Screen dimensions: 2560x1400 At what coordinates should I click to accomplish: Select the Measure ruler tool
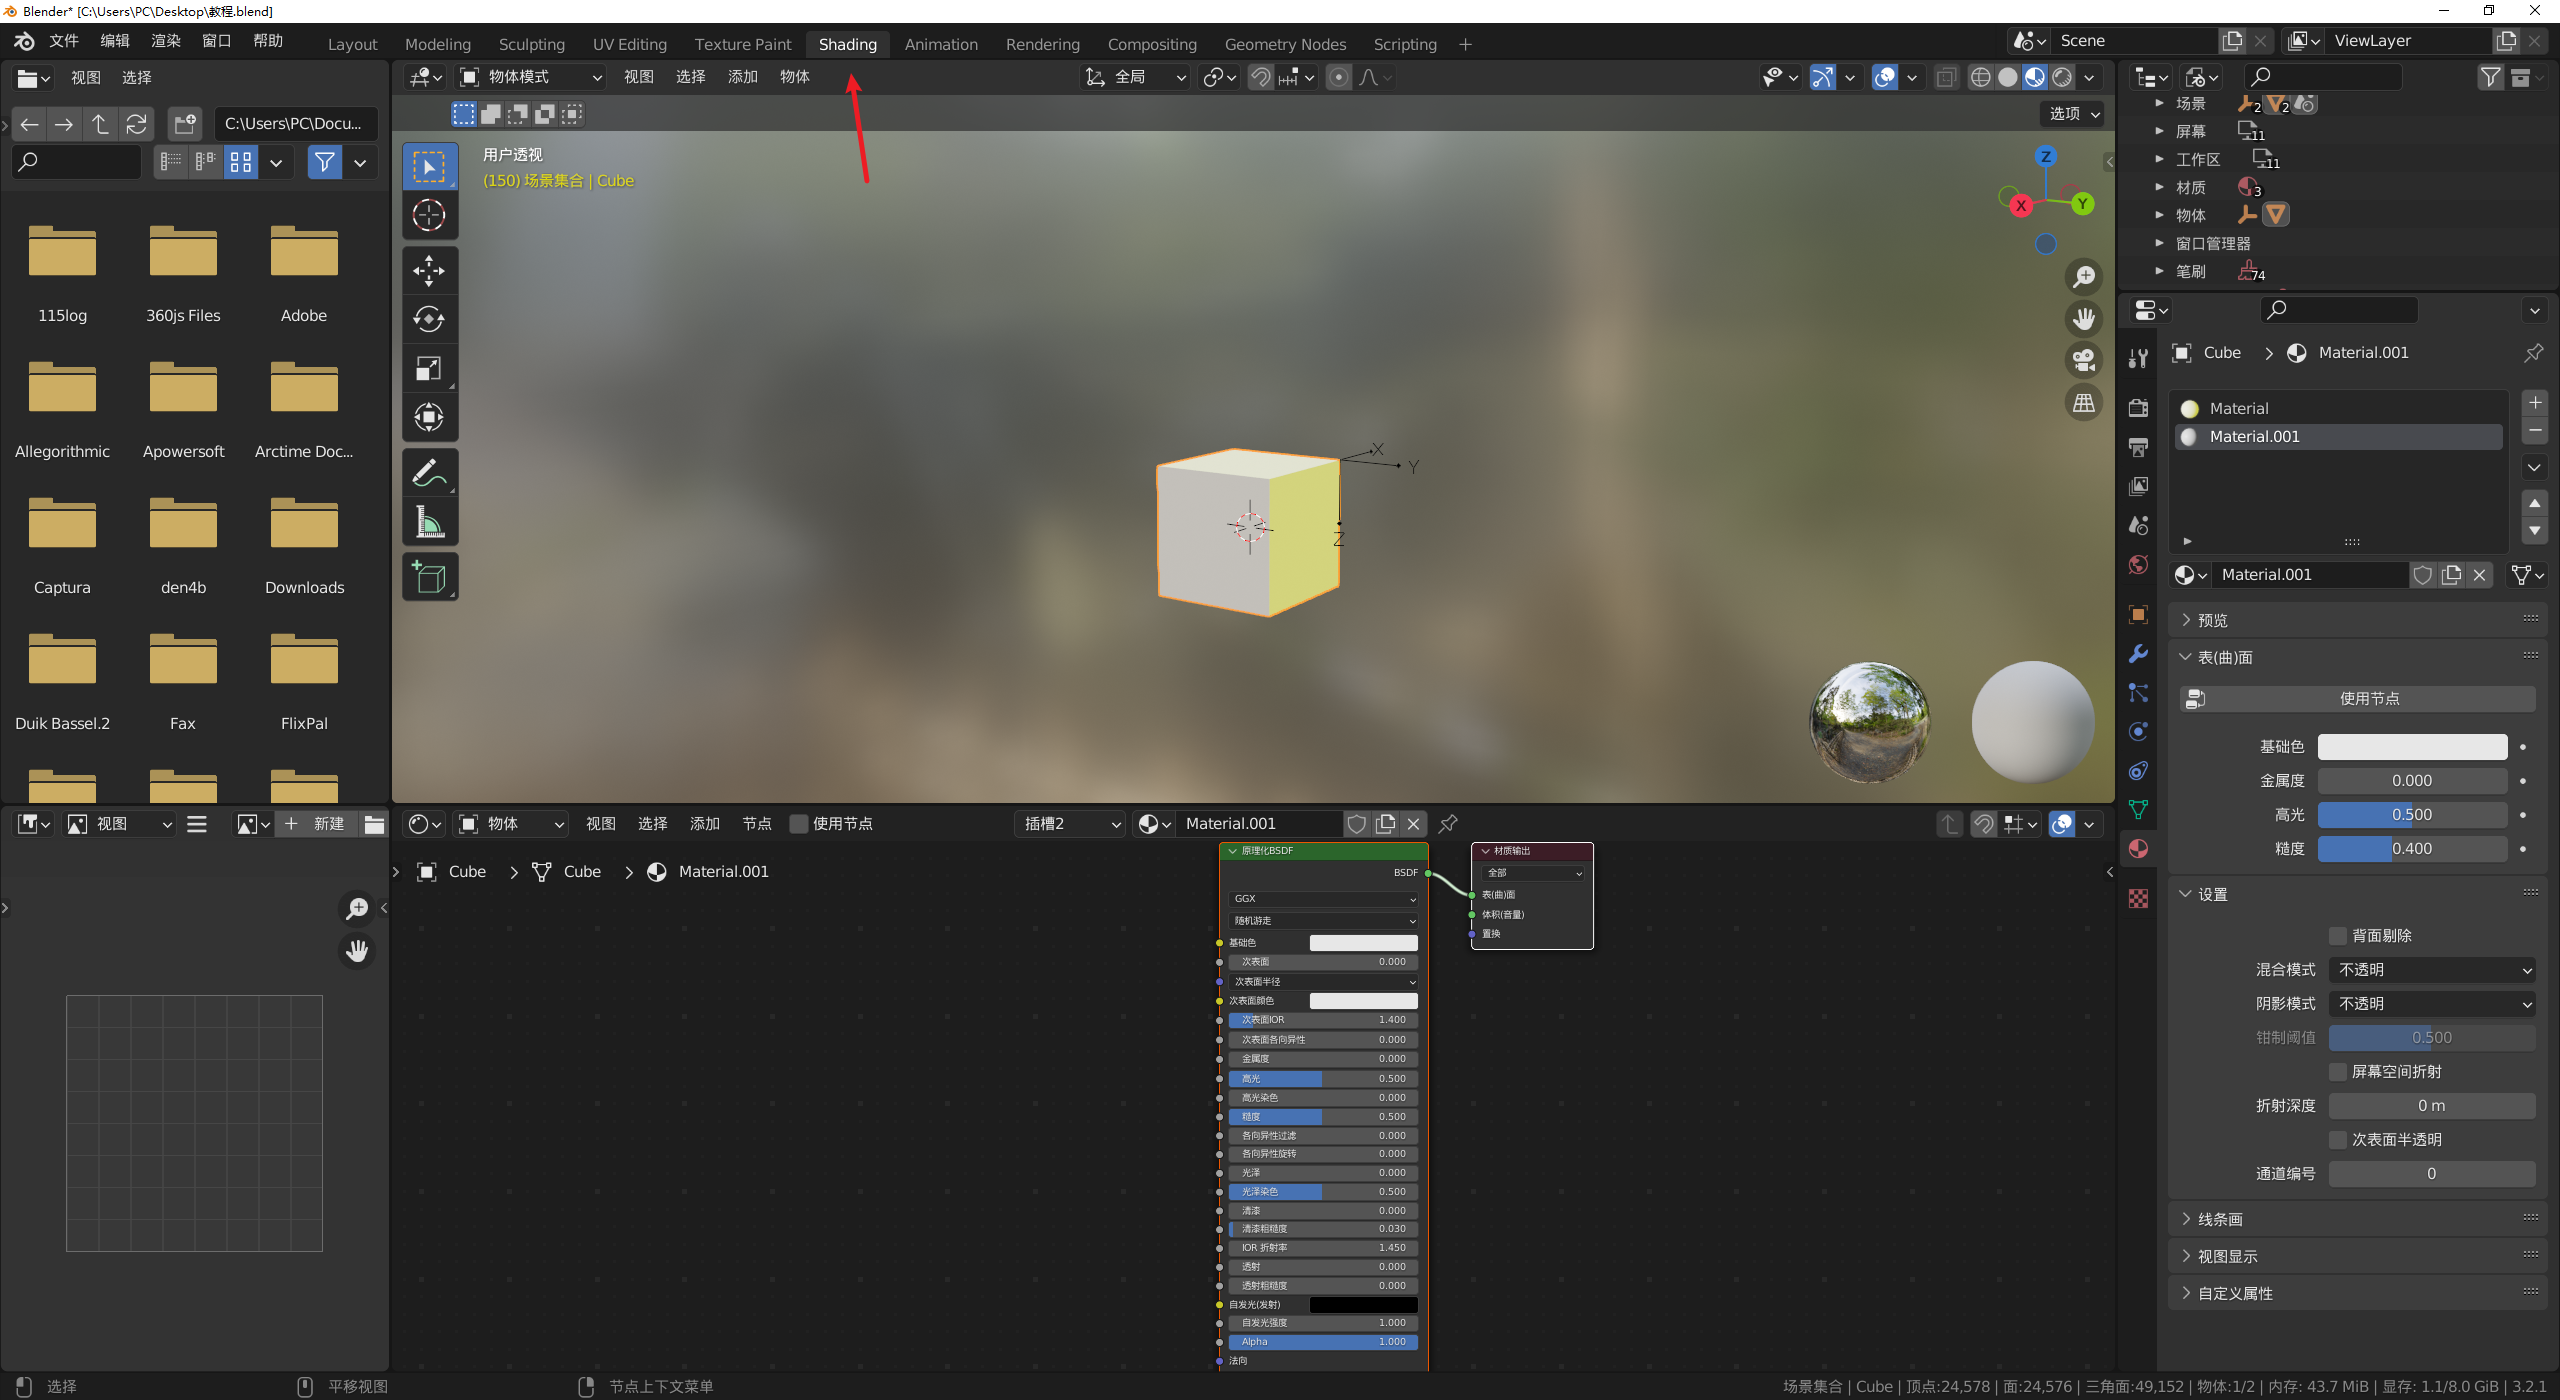[x=429, y=522]
